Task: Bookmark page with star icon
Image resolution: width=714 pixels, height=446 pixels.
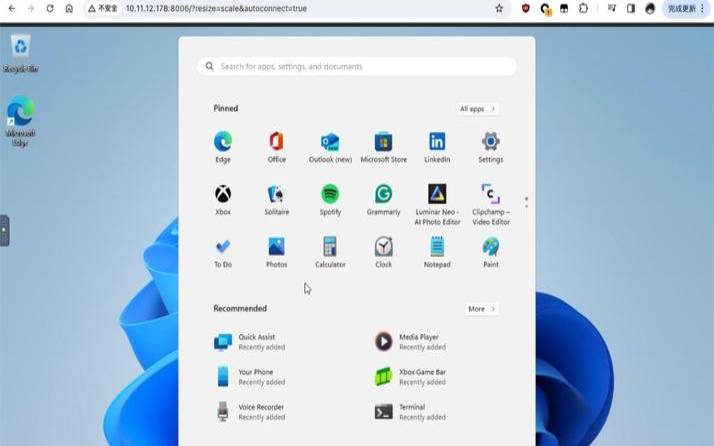Action: tap(499, 8)
